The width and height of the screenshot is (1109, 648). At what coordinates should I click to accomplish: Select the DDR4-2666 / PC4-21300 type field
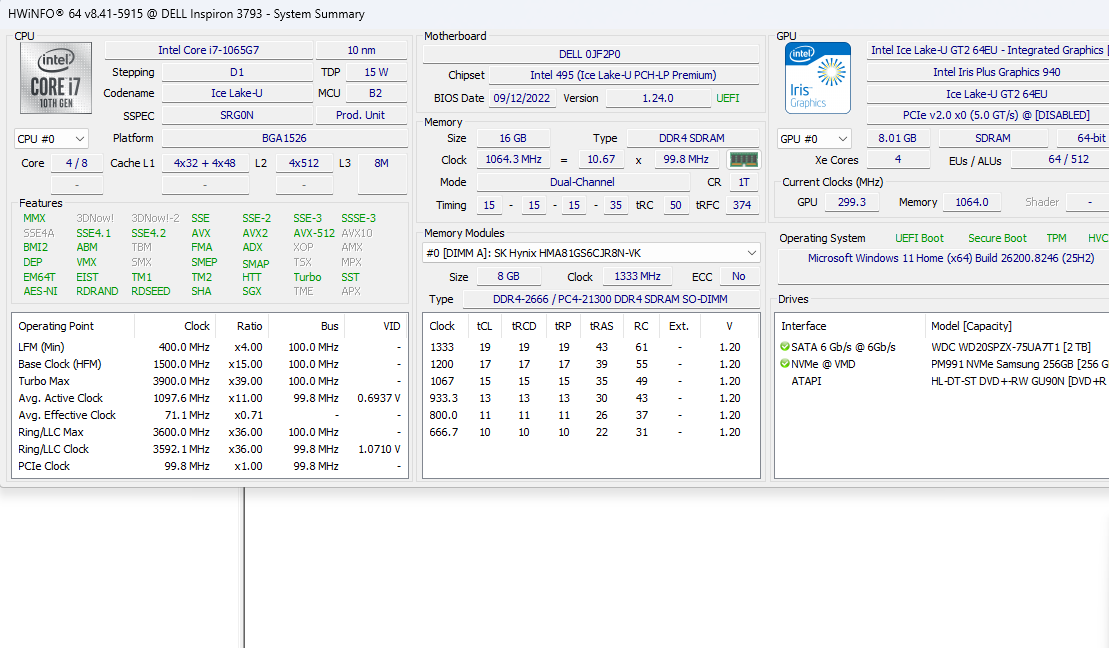coord(610,299)
